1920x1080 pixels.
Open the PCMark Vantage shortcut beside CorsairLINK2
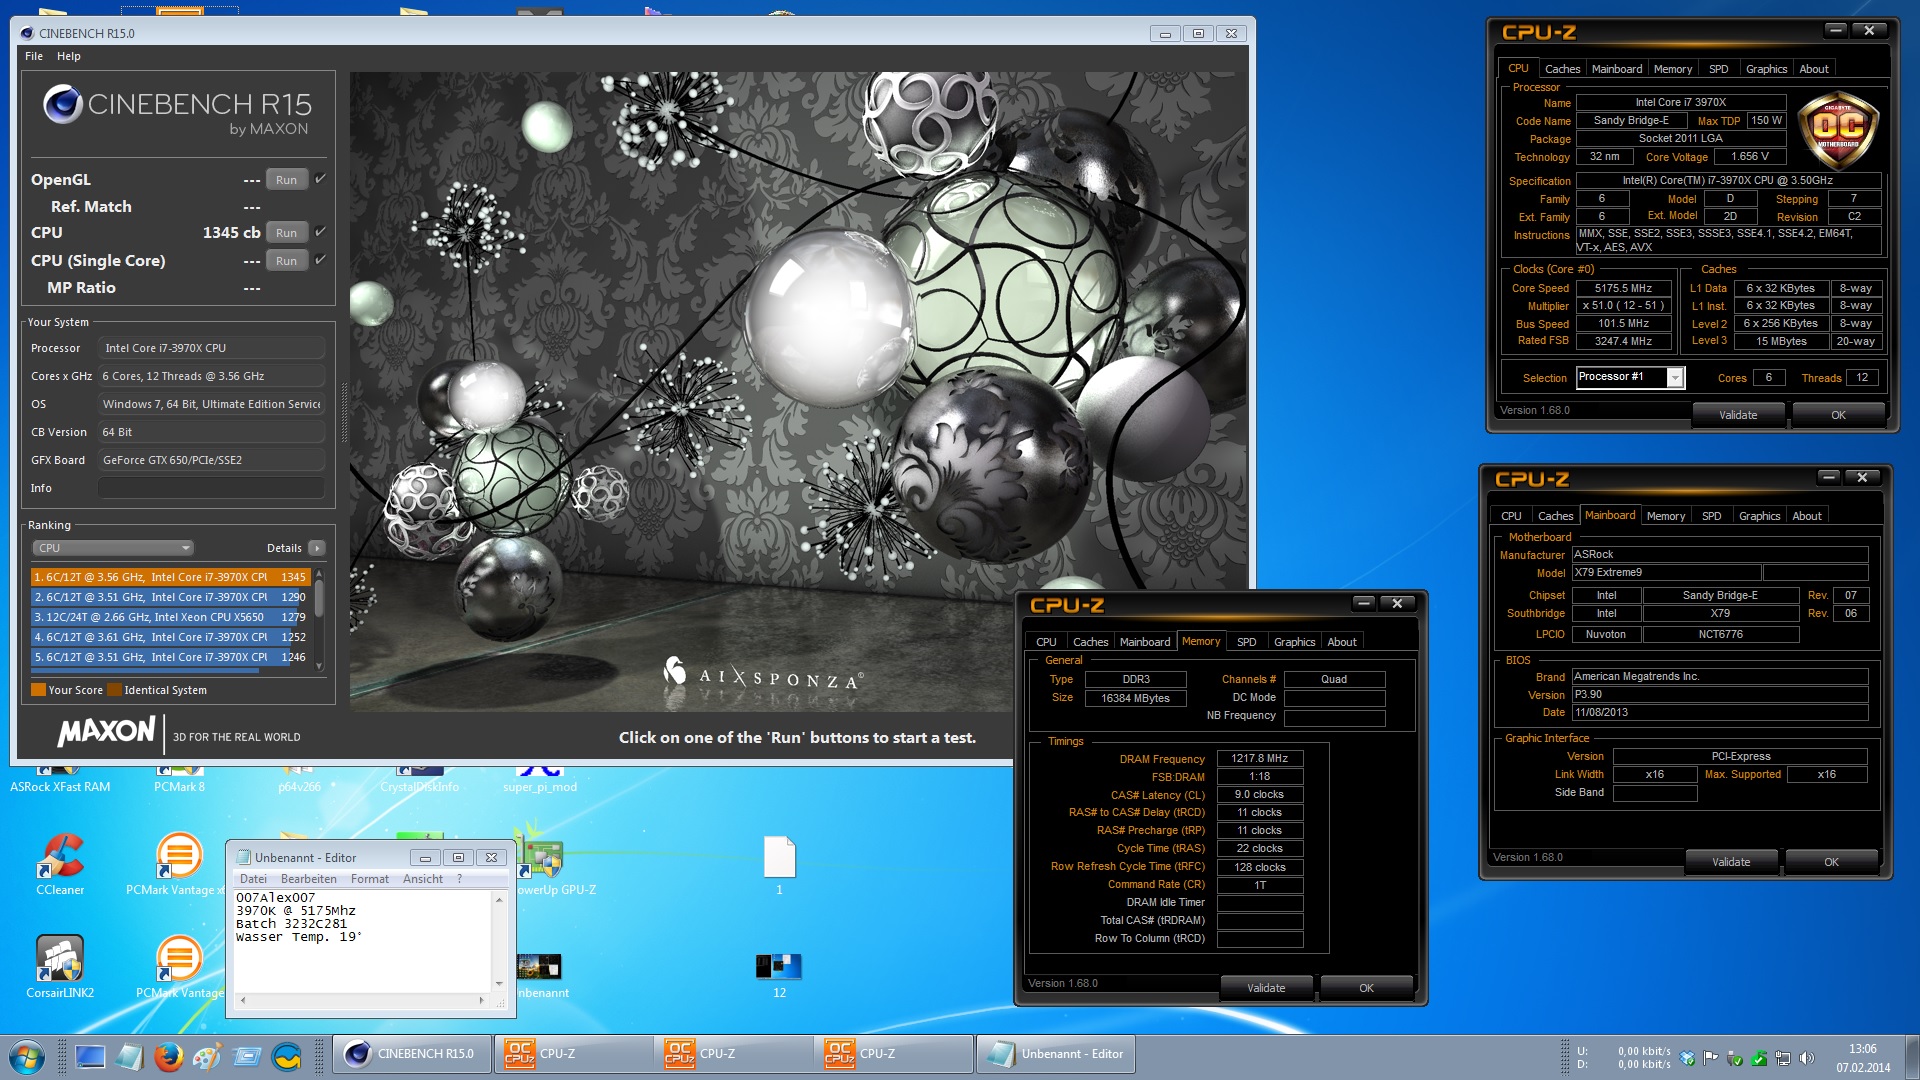180,967
